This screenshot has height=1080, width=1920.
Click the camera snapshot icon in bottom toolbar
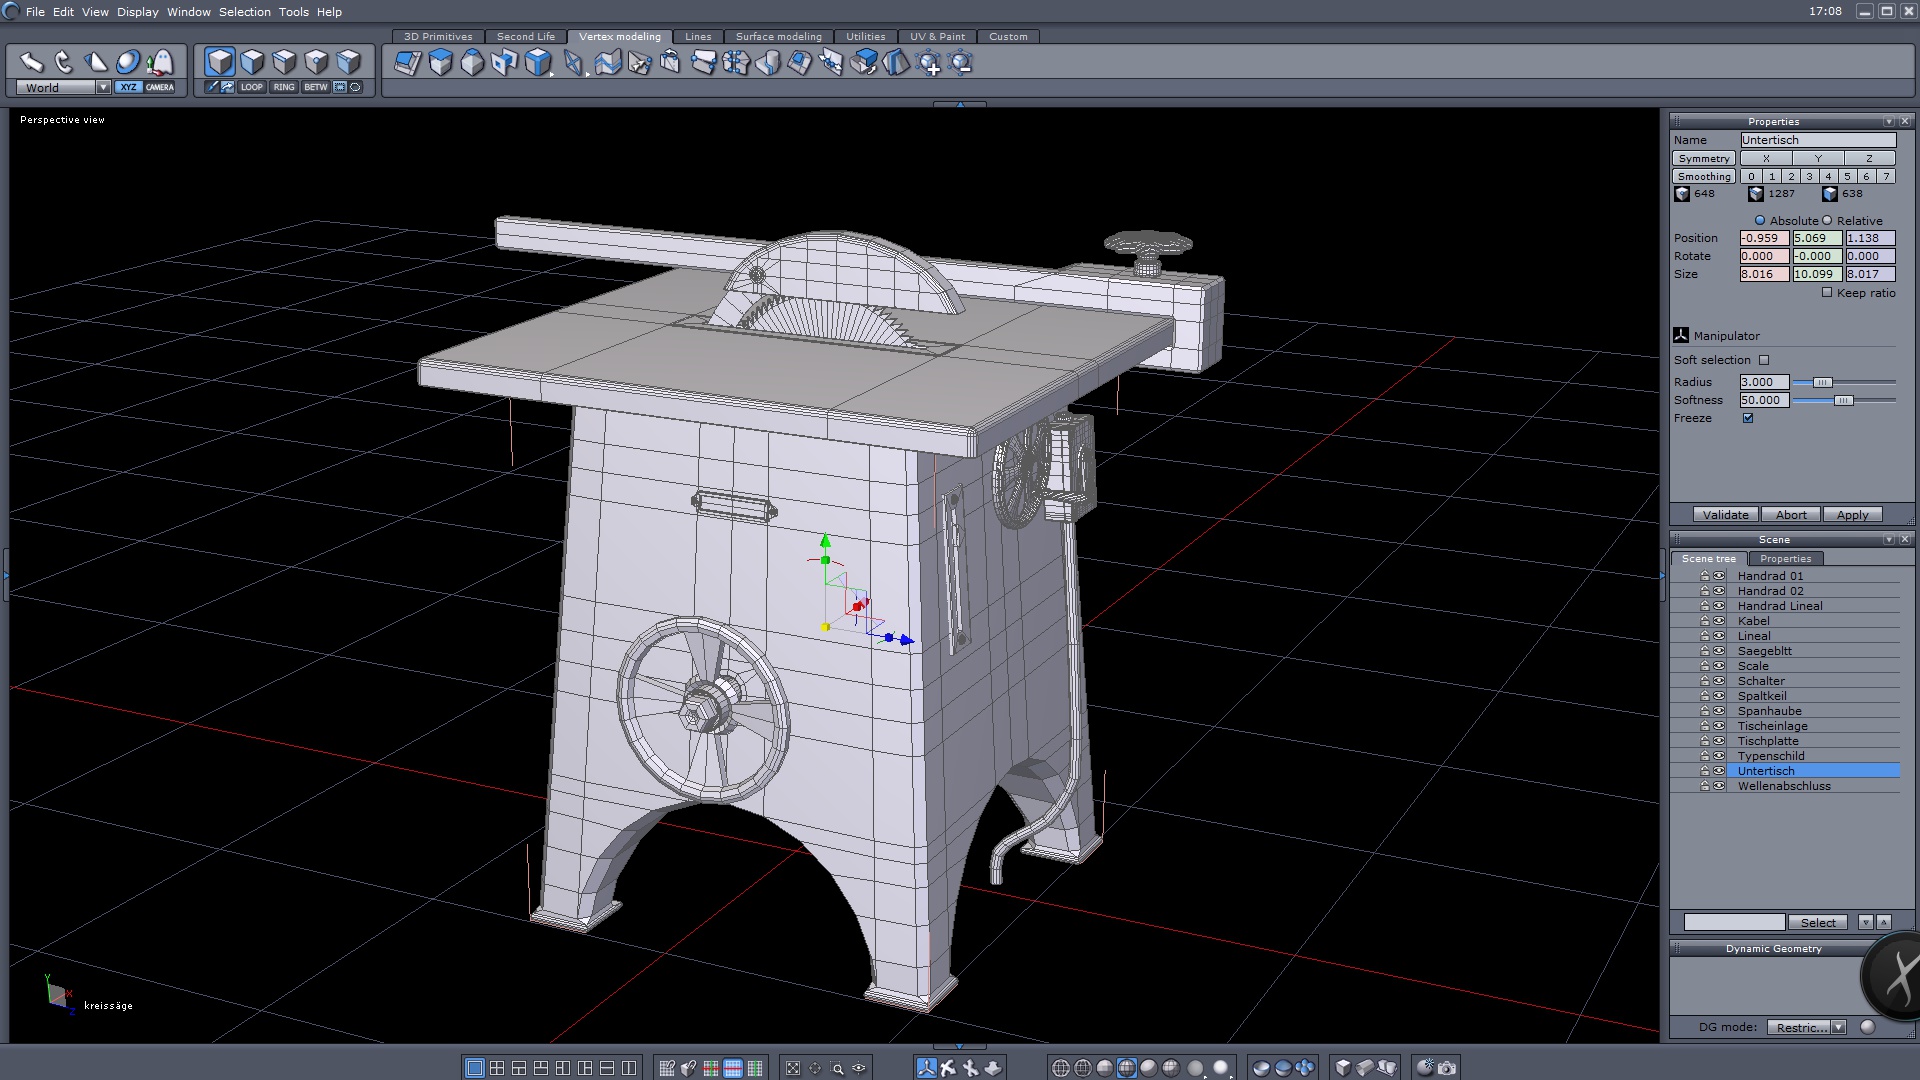pyautogui.click(x=1447, y=1068)
